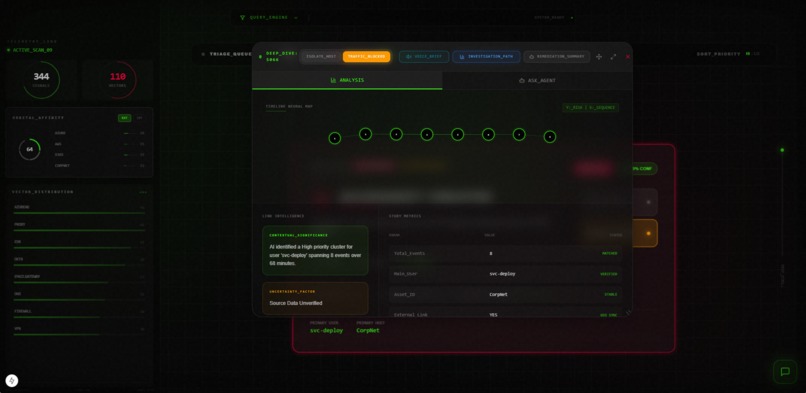The image size is (806, 393).
Task: Click the chart icon in INVESTIGATION_PATH button
Action: pyautogui.click(x=462, y=57)
